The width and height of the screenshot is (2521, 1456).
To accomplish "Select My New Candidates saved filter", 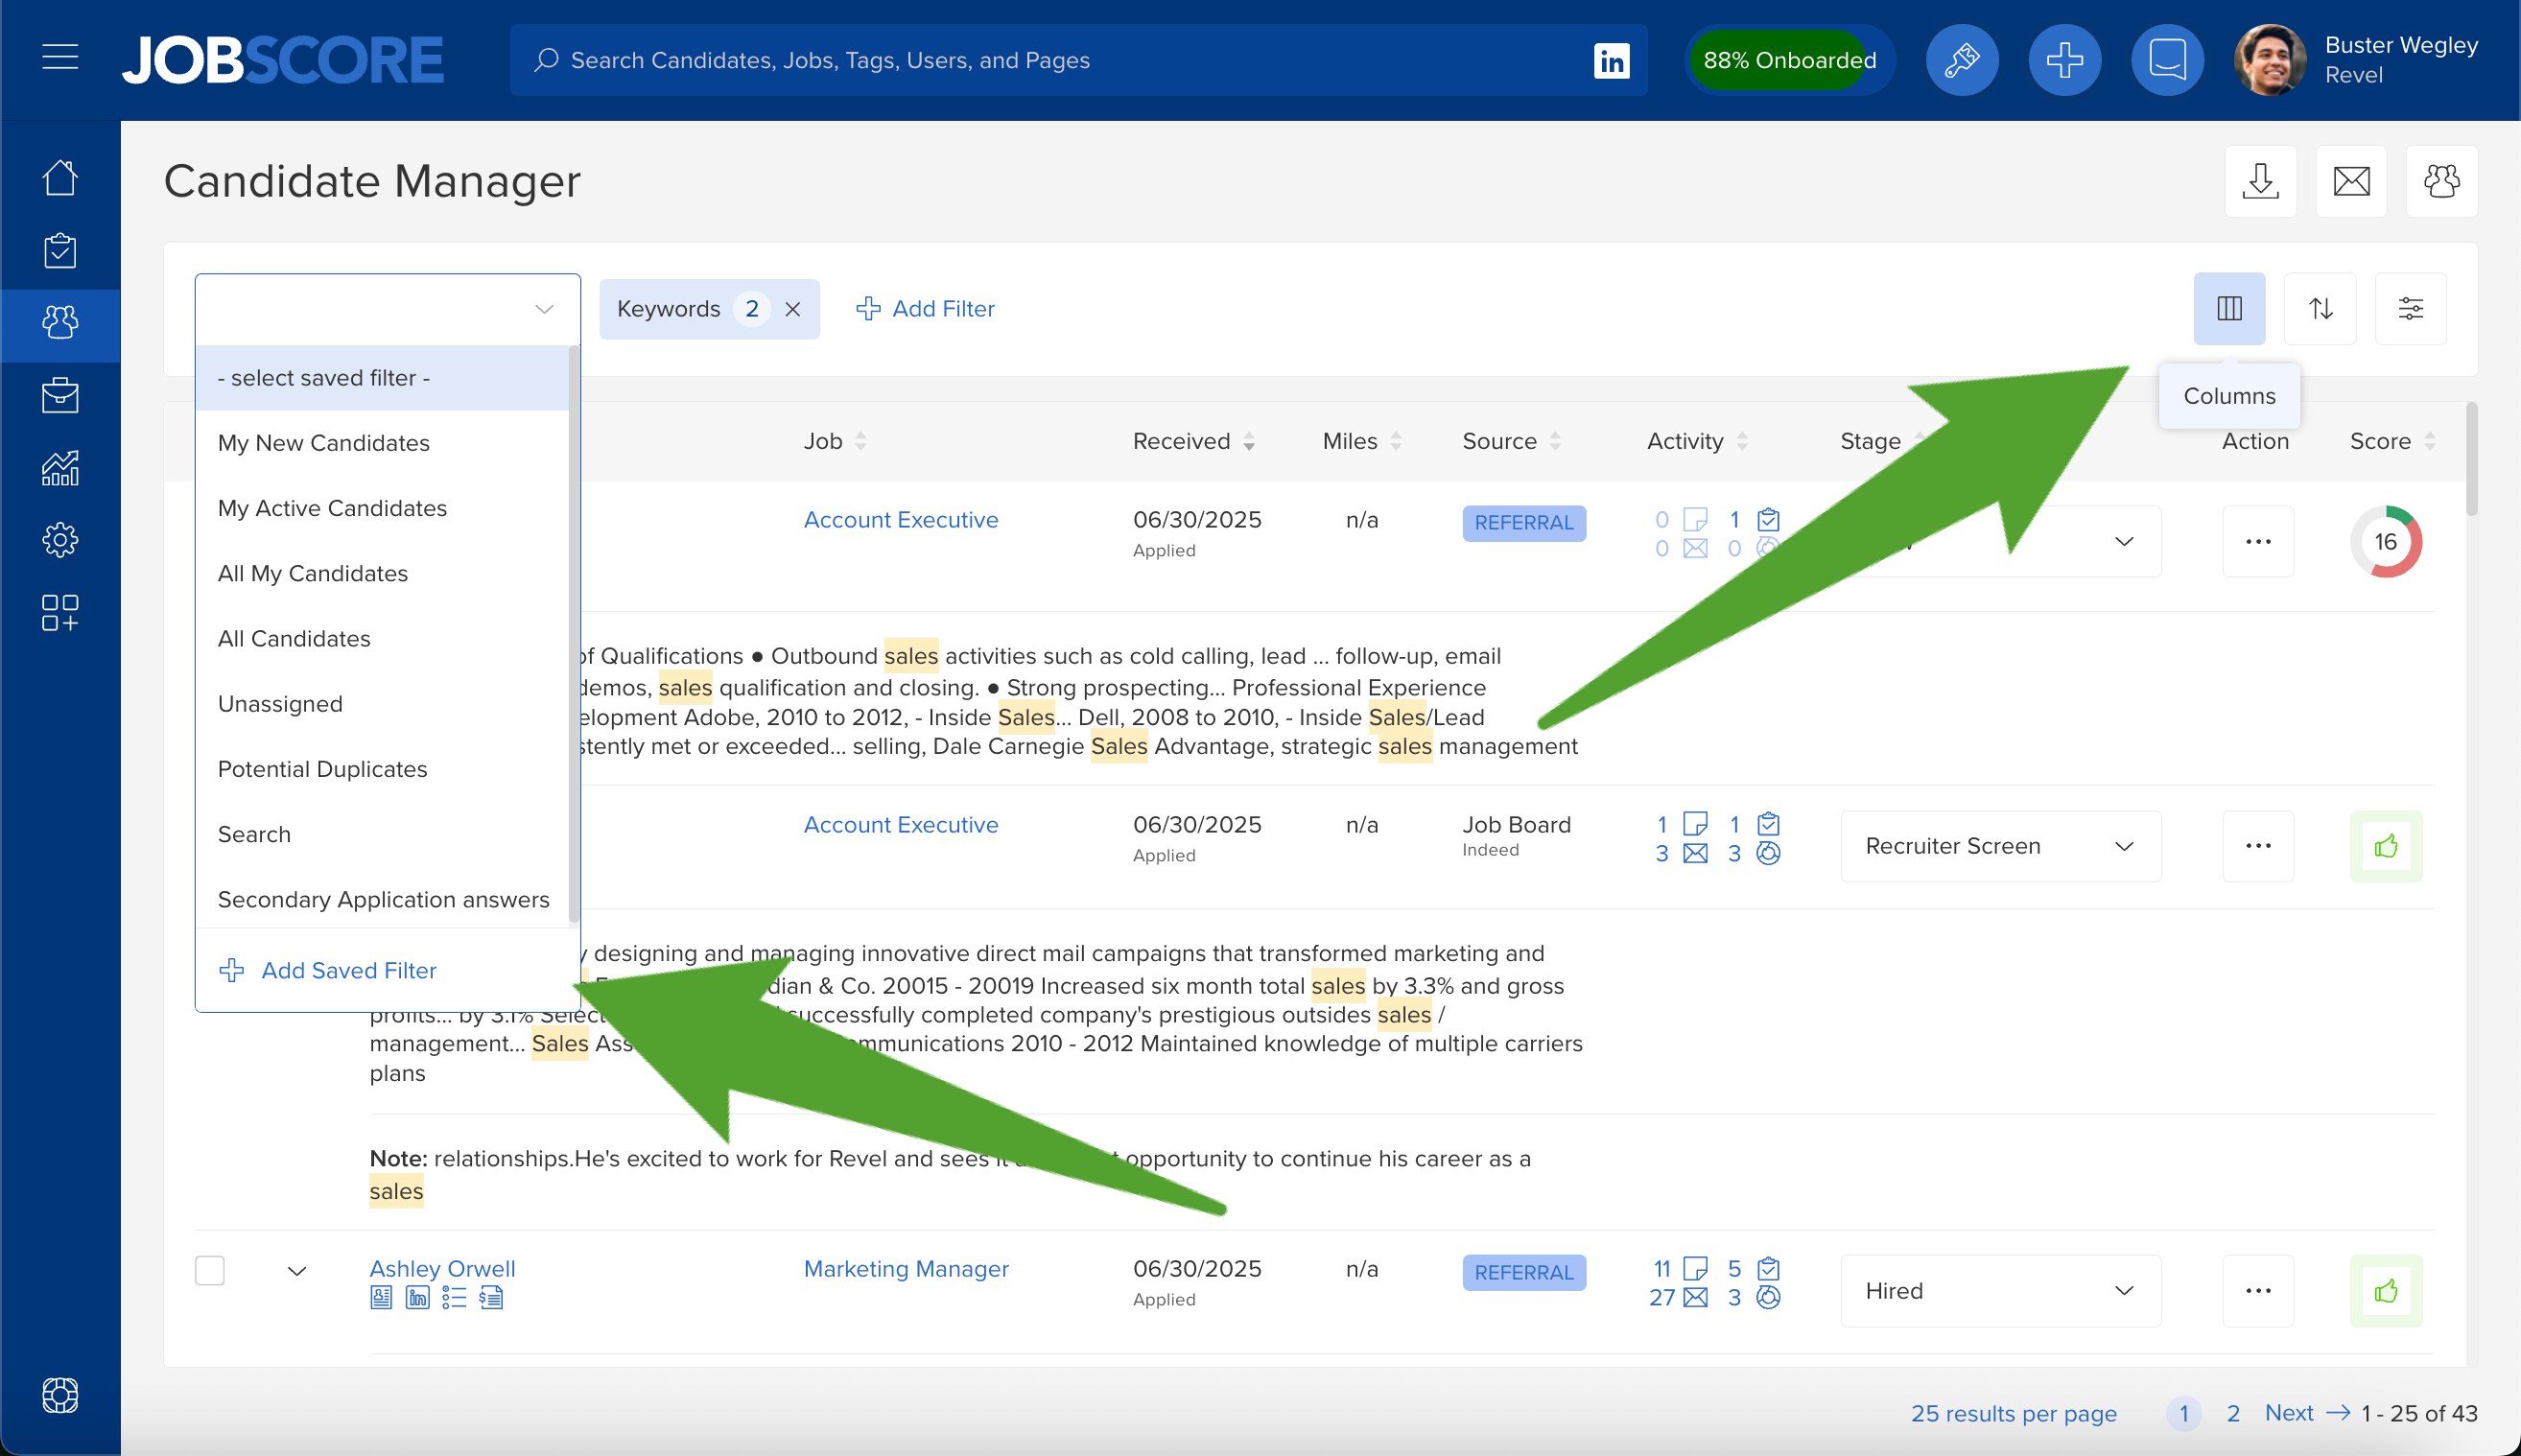I will pyautogui.click(x=381, y=443).
